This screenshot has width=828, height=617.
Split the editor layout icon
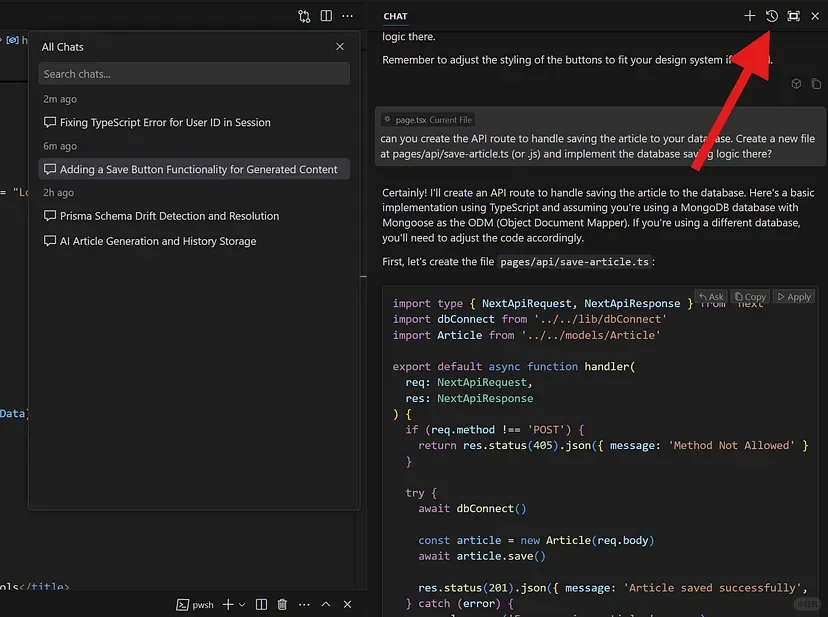tap(326, 16)
